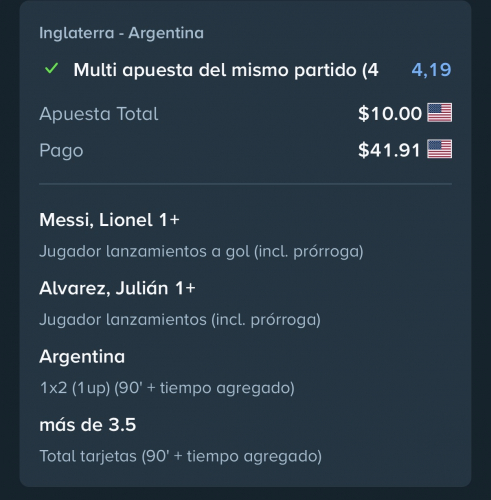This screenshot has width=491, height=500.
Task: Click Jugador lanzamientos (incl. prórroga) market text
Action: click(180, 320)
